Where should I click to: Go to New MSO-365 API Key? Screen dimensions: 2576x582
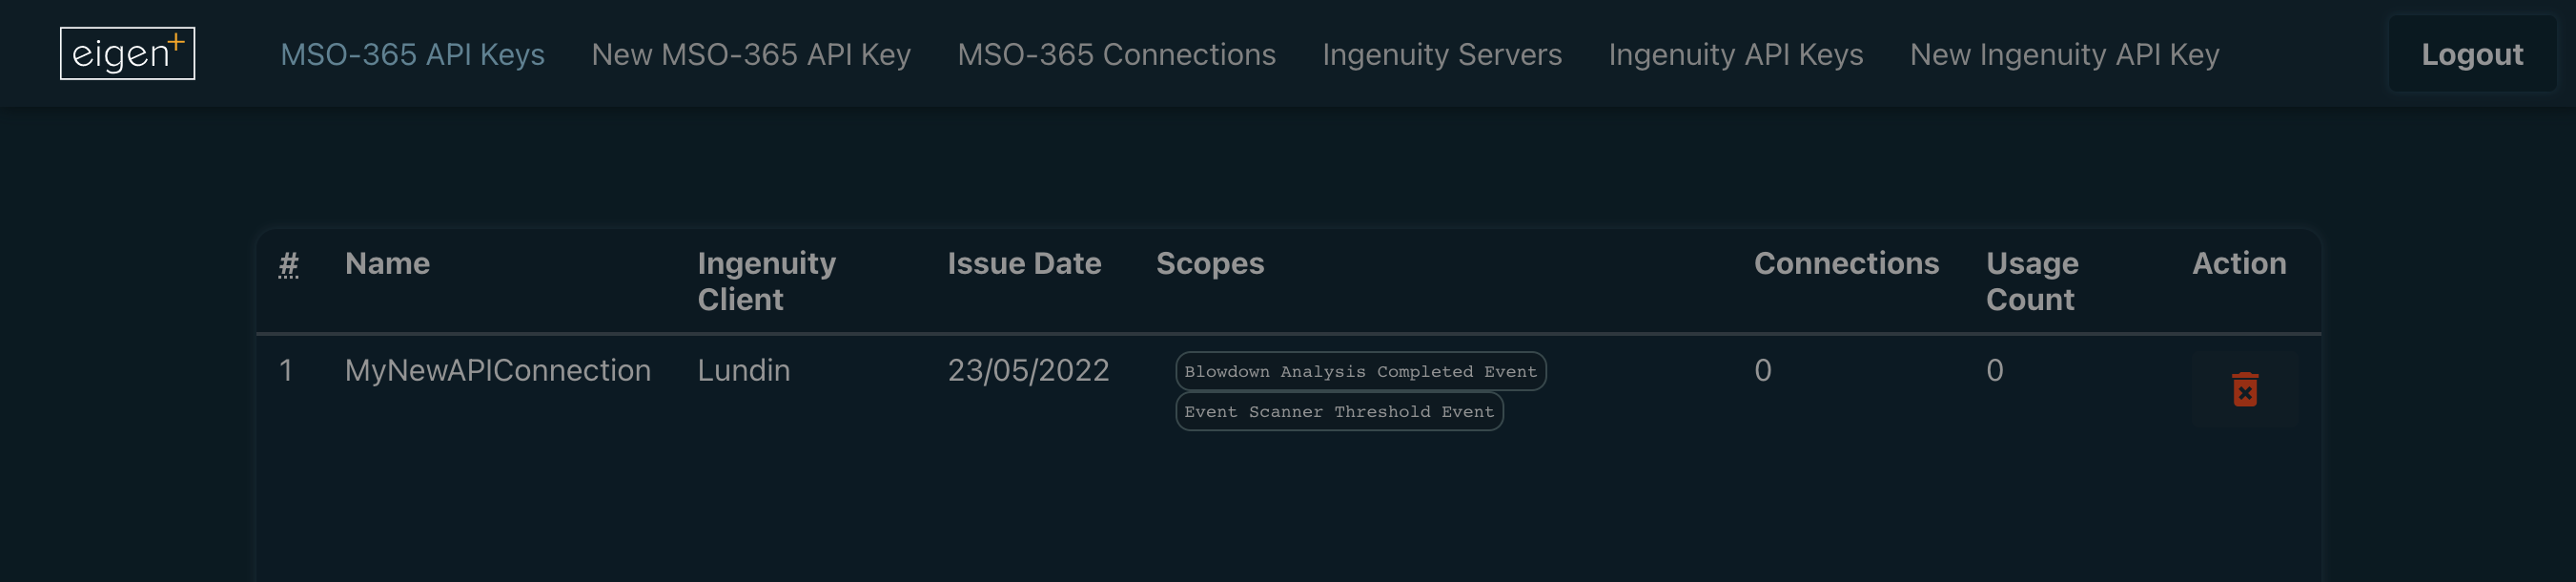(x=751, y=54)
